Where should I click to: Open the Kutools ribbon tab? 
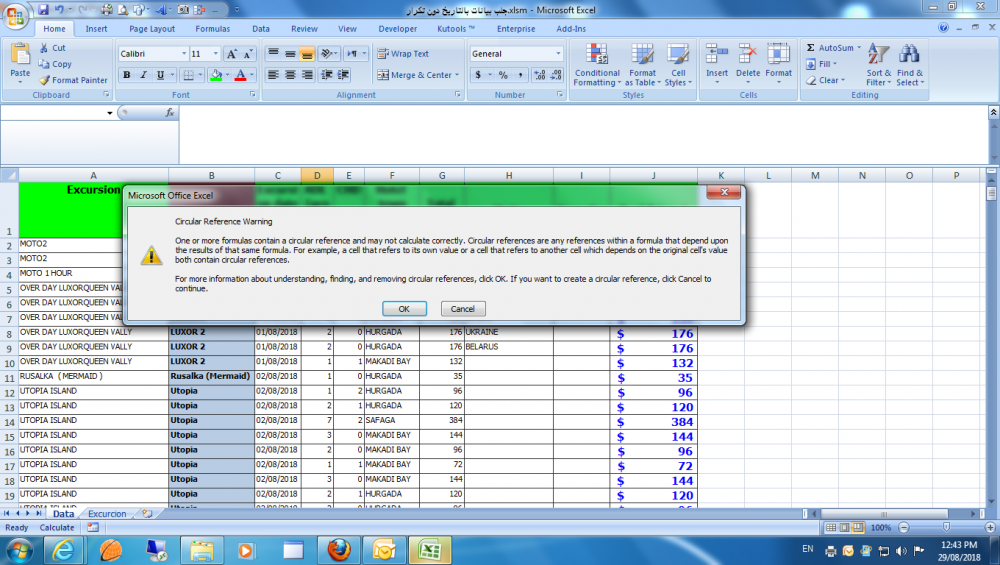(x=455, y=29)
